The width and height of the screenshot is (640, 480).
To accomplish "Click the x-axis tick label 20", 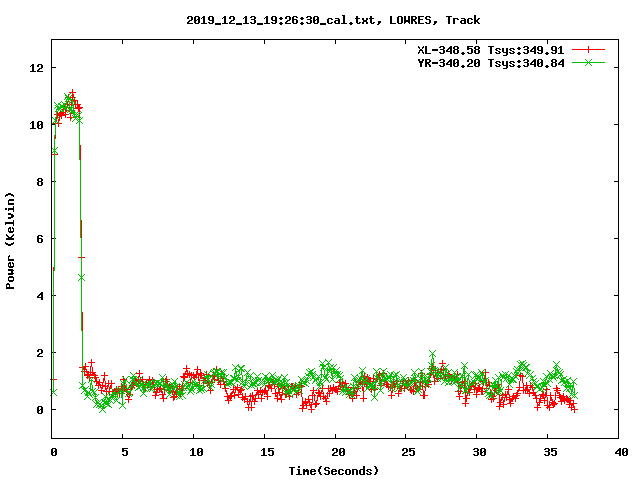I will tap(338, 452).
